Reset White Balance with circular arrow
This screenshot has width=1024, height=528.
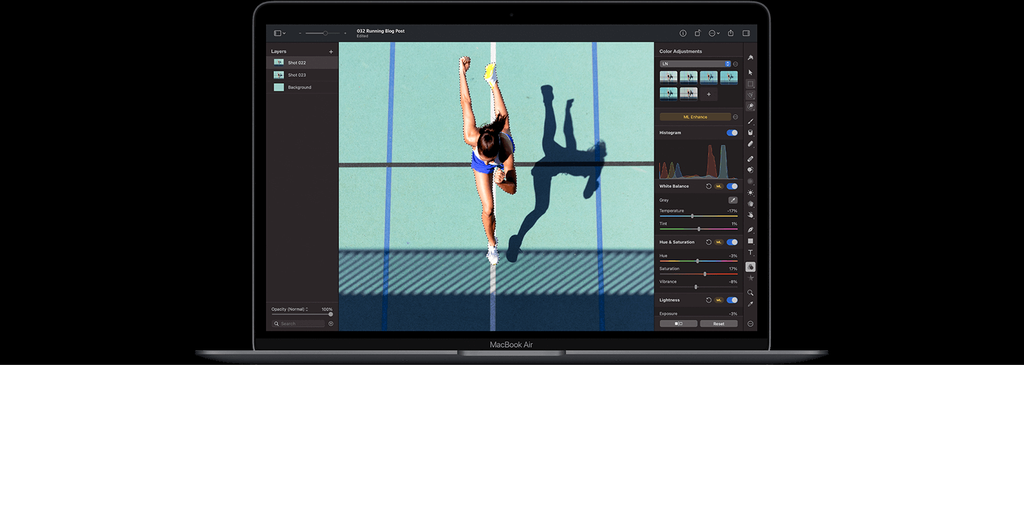709,186
